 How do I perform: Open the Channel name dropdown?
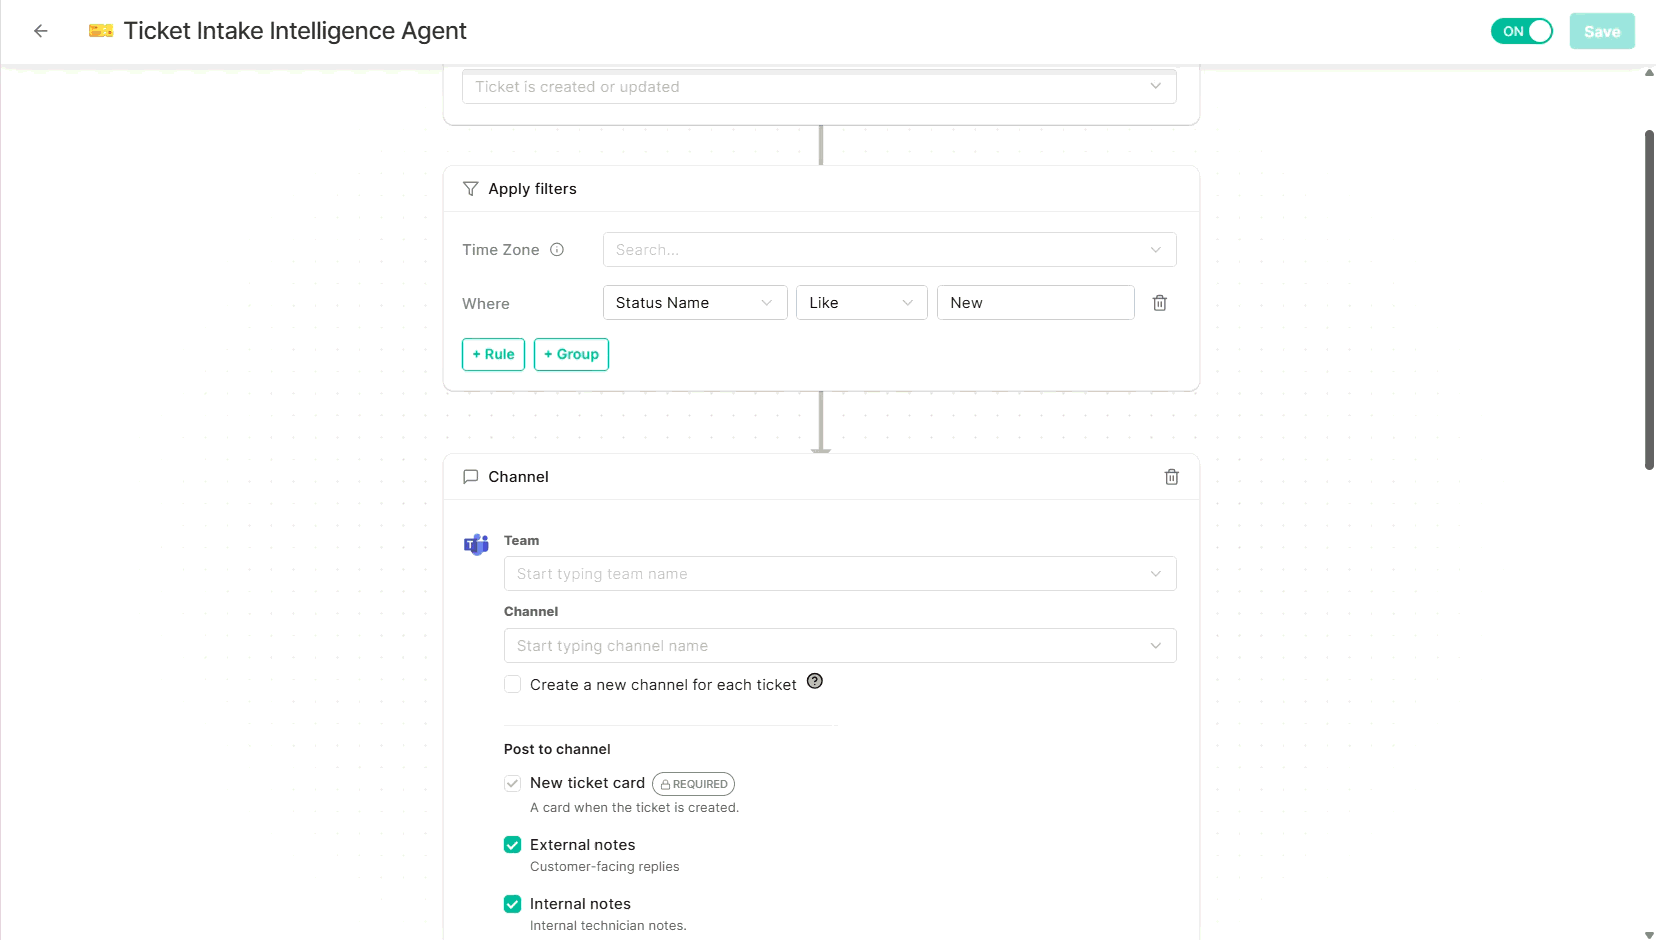(x=840, y=646)
